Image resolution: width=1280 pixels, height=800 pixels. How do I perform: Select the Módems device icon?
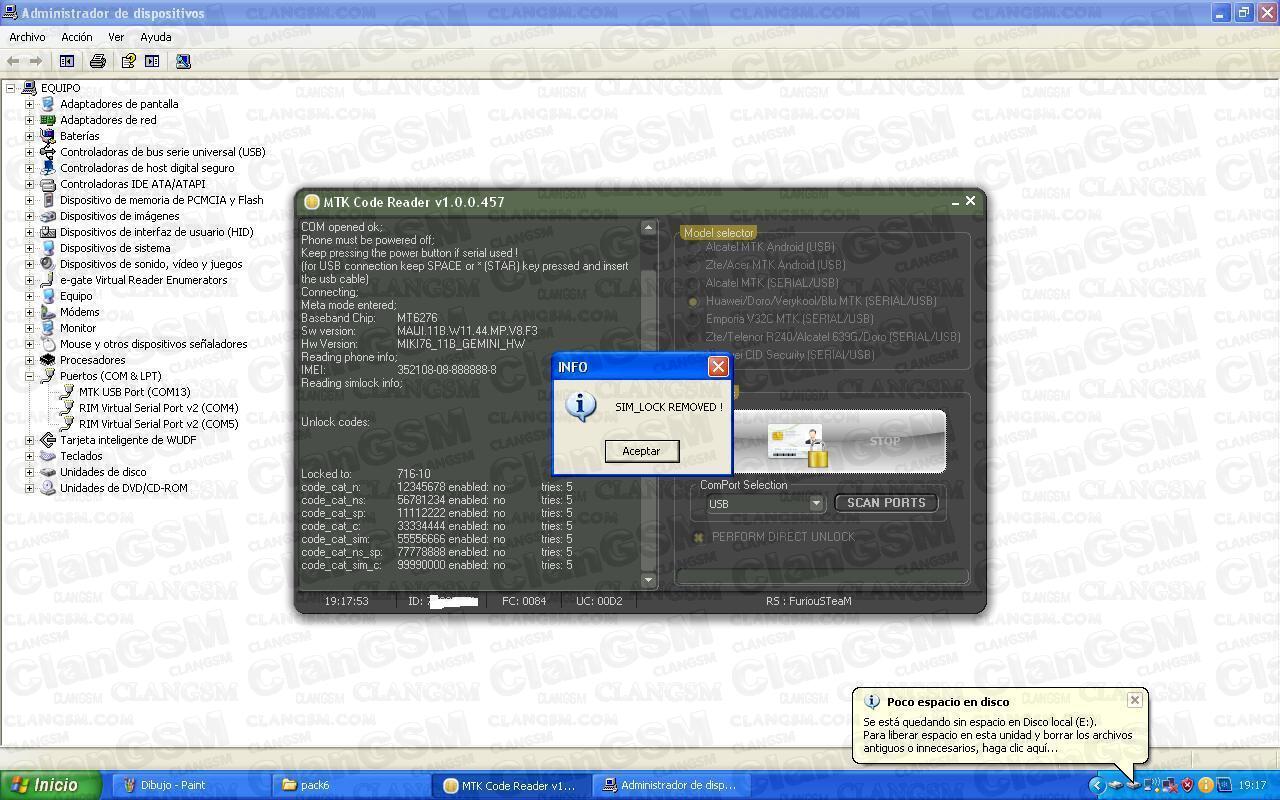(47, 312)
